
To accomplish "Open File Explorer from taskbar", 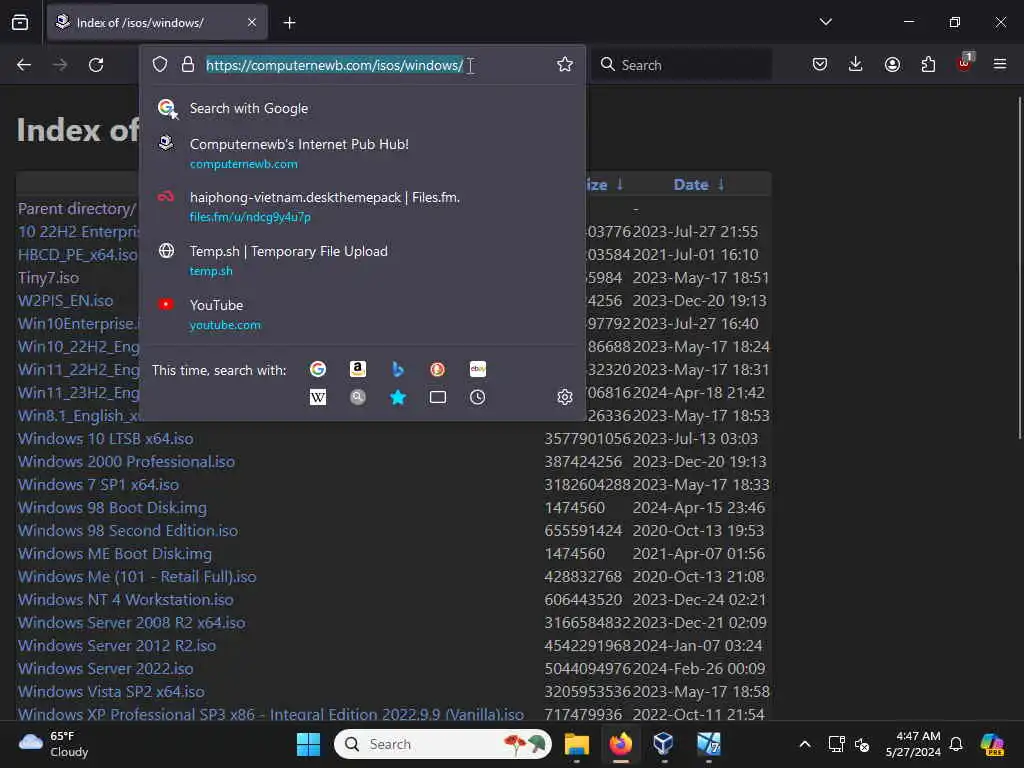I will tap(577, 744).
